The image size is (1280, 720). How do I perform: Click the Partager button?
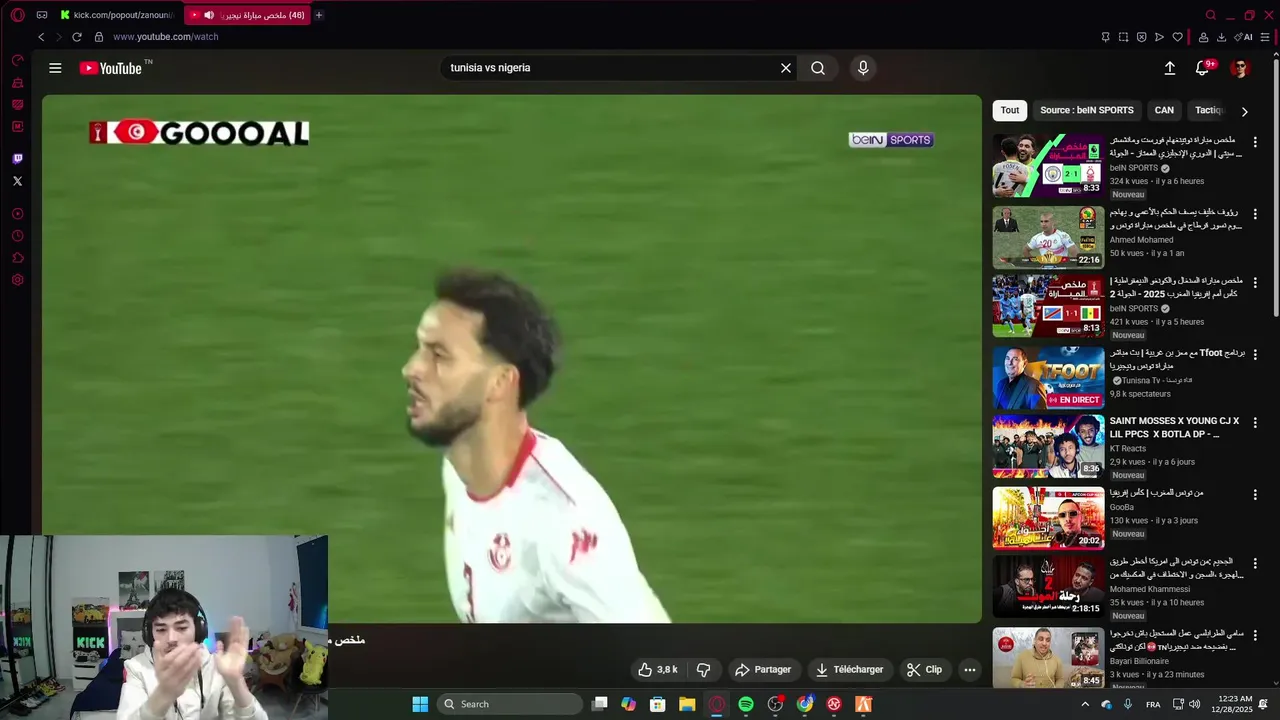pyautogui.click(x=763, y=670)
